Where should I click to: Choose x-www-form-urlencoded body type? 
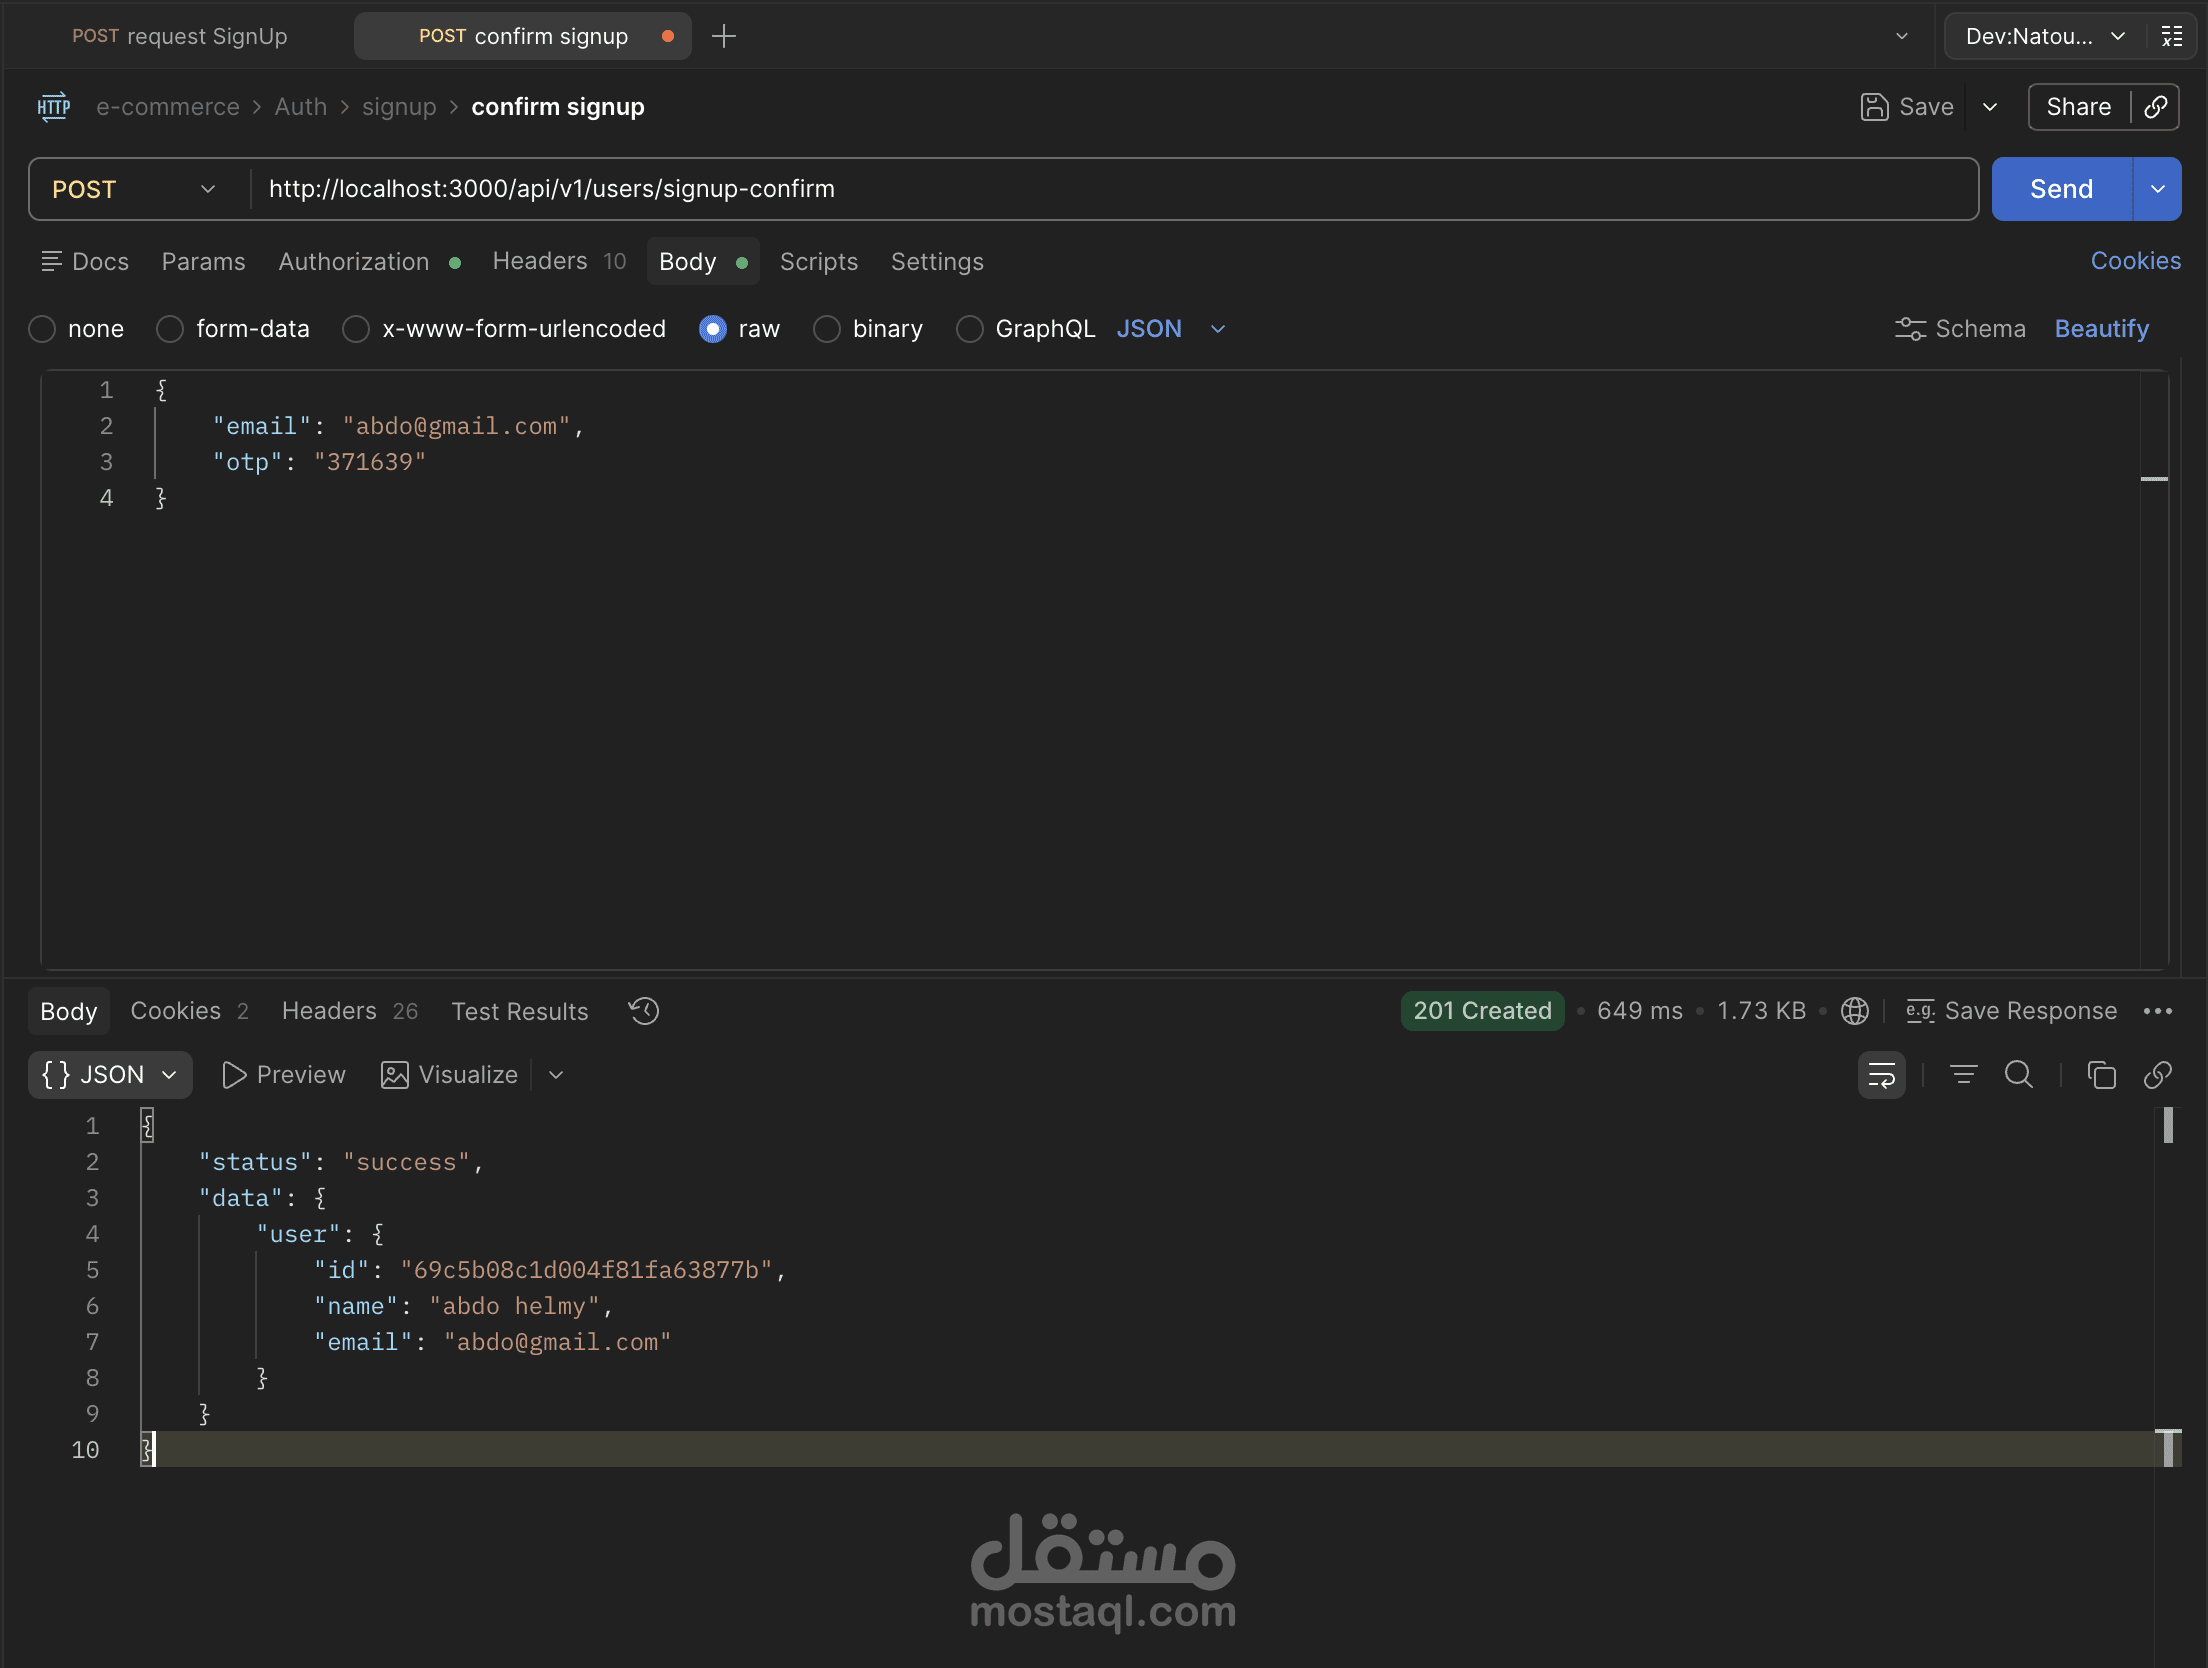click(357, 329)
